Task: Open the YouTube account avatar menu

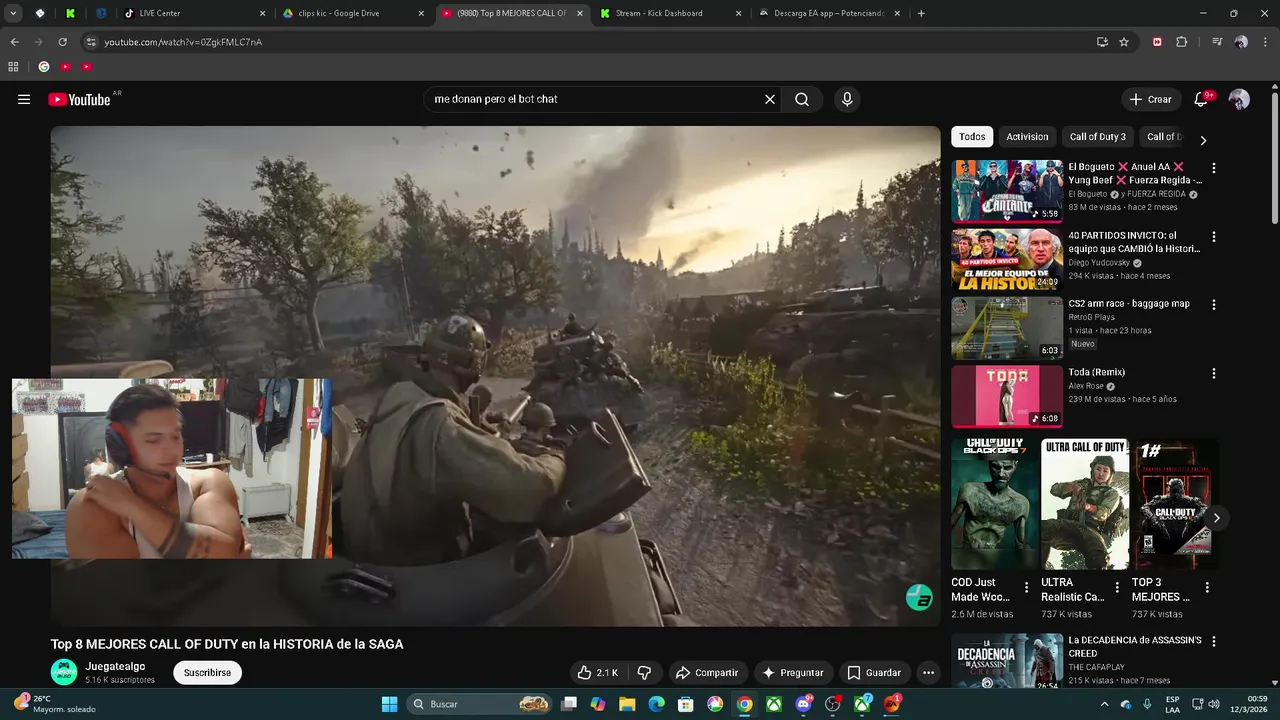Action: (1239, 99)
